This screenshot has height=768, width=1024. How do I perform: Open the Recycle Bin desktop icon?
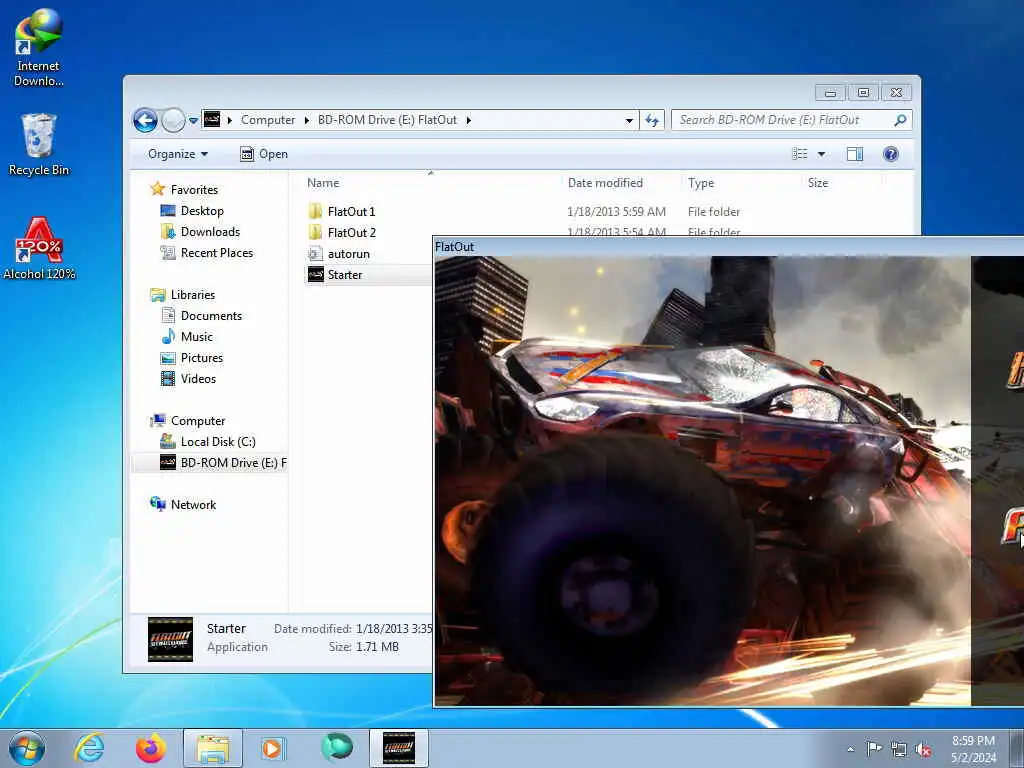(x=39, y=144)
